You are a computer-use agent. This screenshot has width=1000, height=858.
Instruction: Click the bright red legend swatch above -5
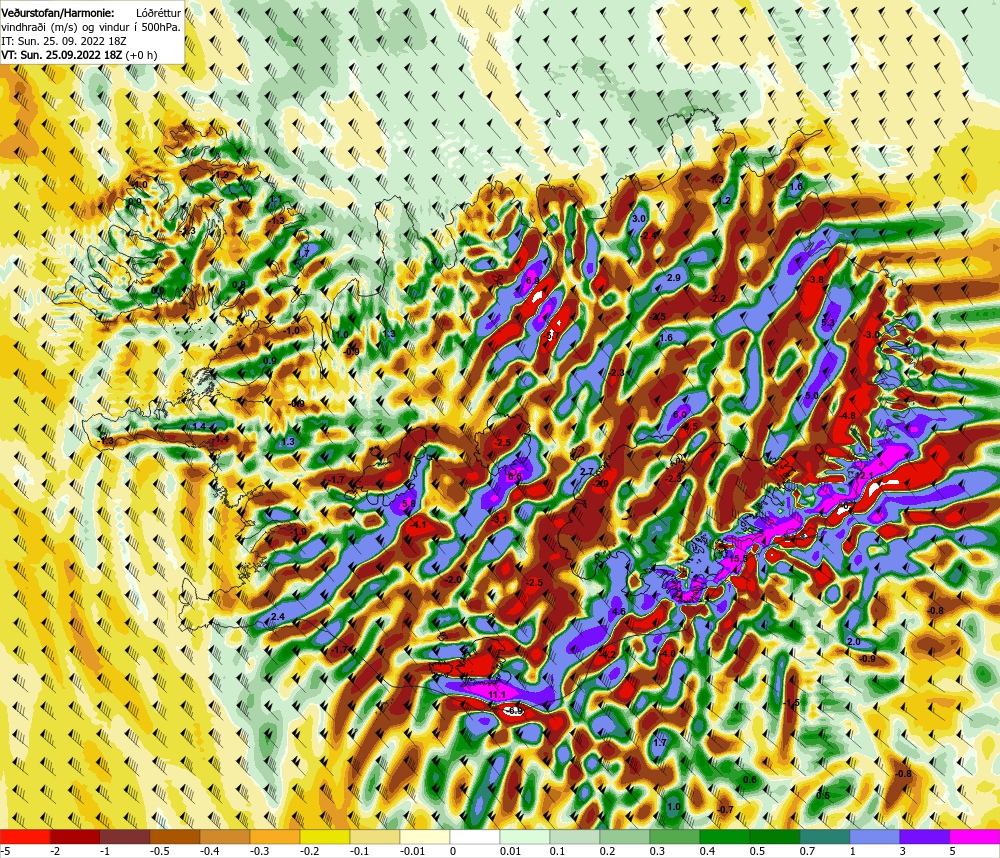pyautogui.click(x=25, y=836)
